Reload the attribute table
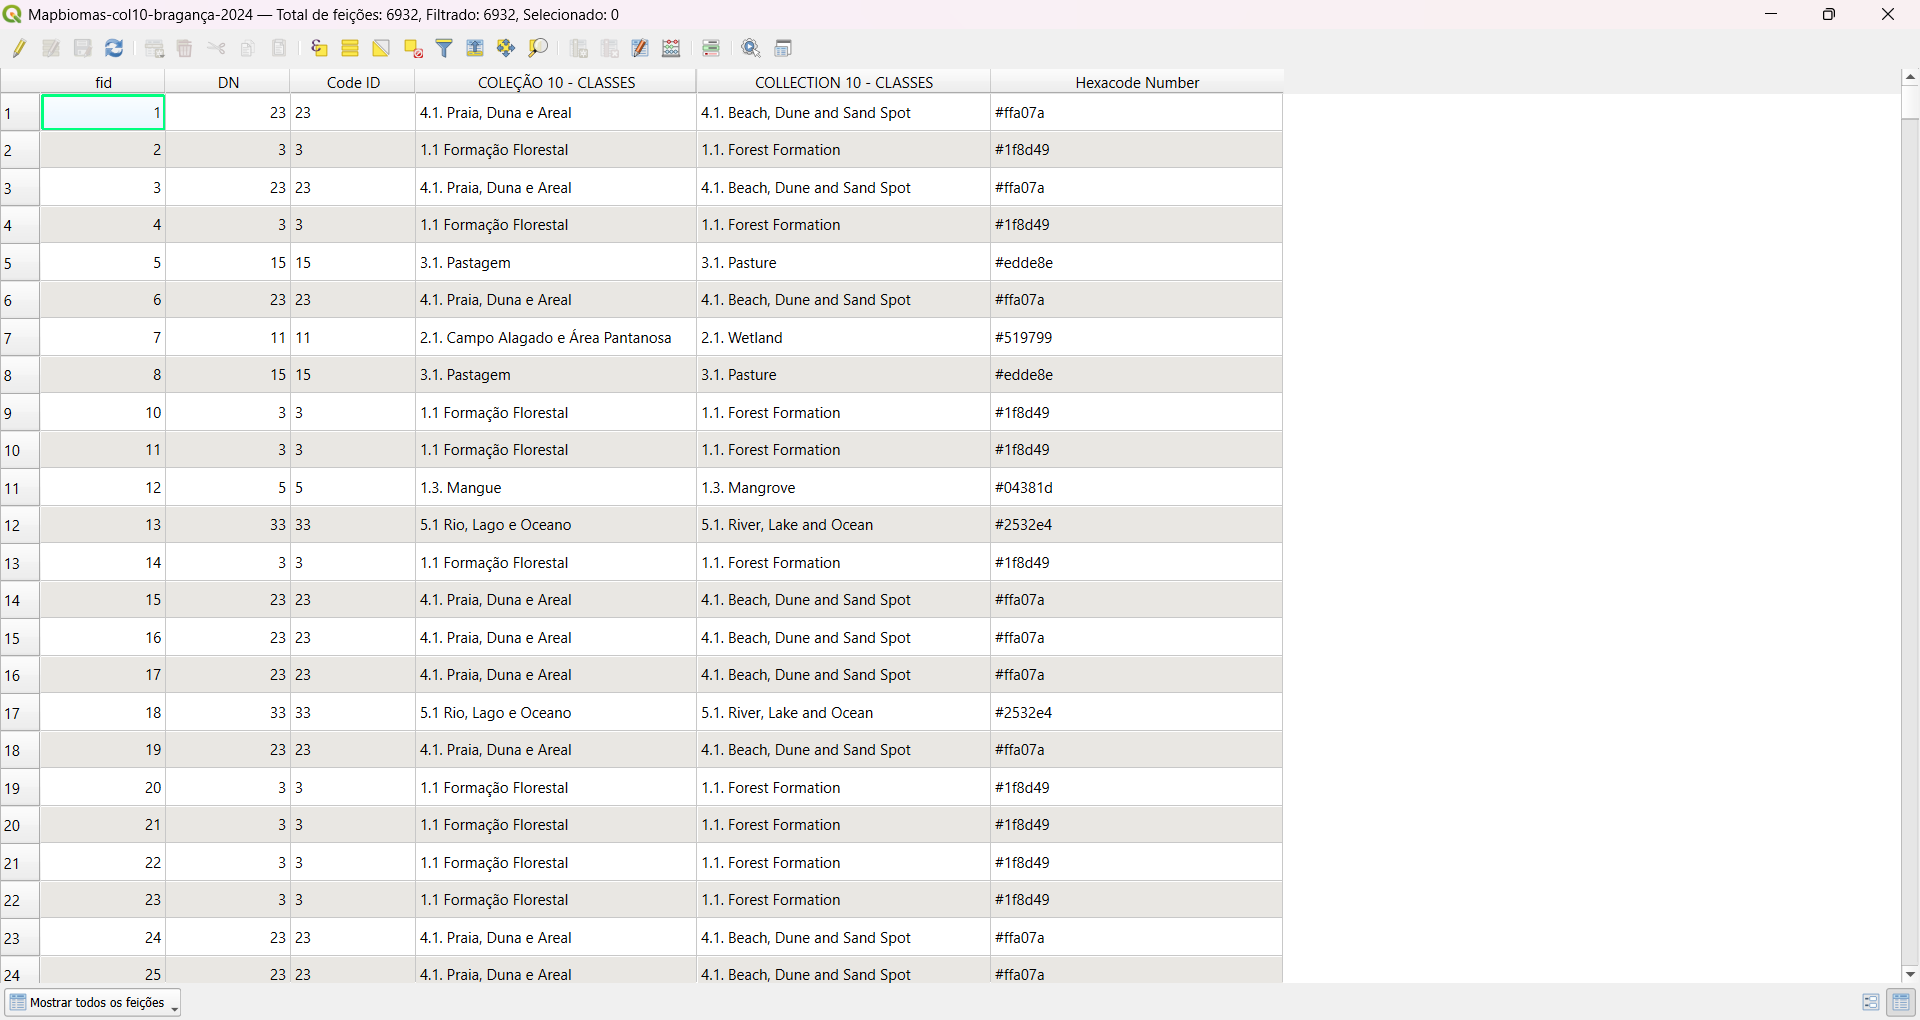 [114, 48]
